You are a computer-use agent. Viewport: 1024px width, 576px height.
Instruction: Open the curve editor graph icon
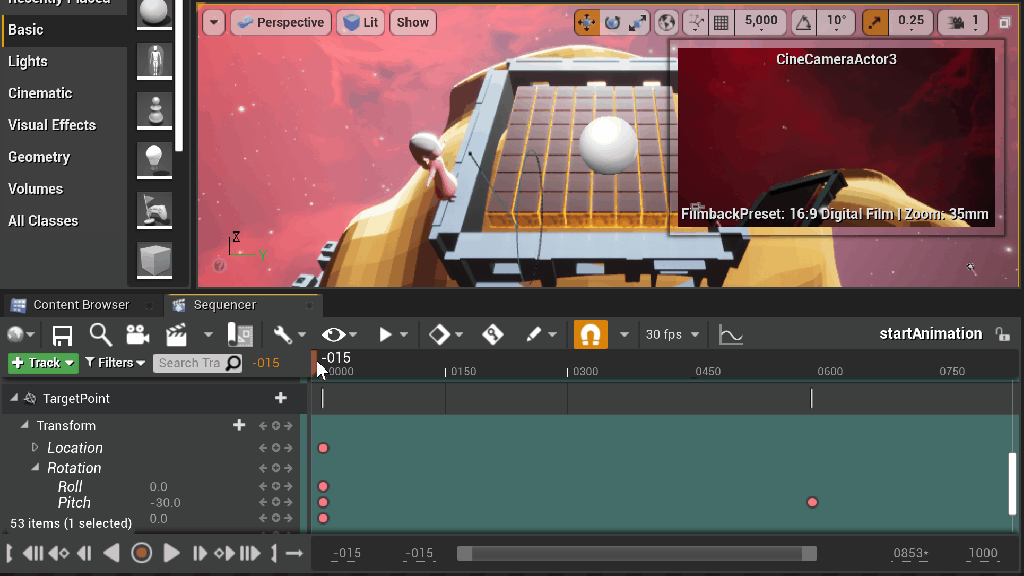pos(731,335)
